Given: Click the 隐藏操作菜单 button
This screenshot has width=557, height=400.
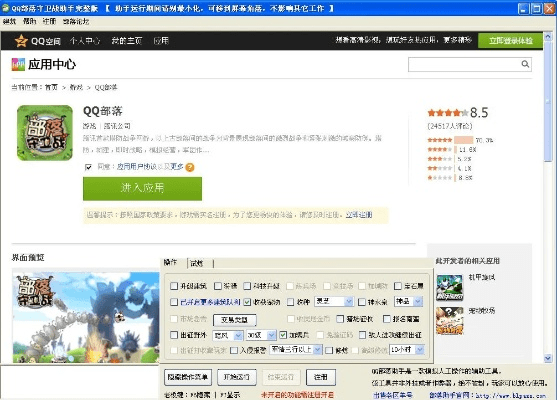Looking at the screenshot, I should (x=188, y=377).
